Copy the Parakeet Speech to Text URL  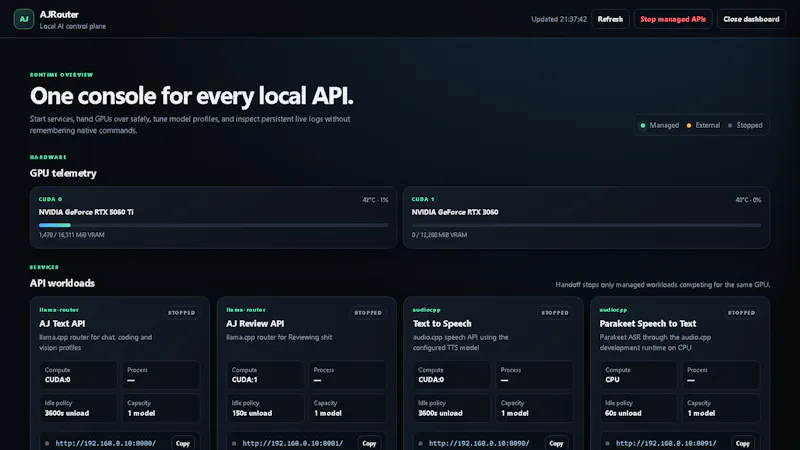pyautogui.click(x=743, y=443)
